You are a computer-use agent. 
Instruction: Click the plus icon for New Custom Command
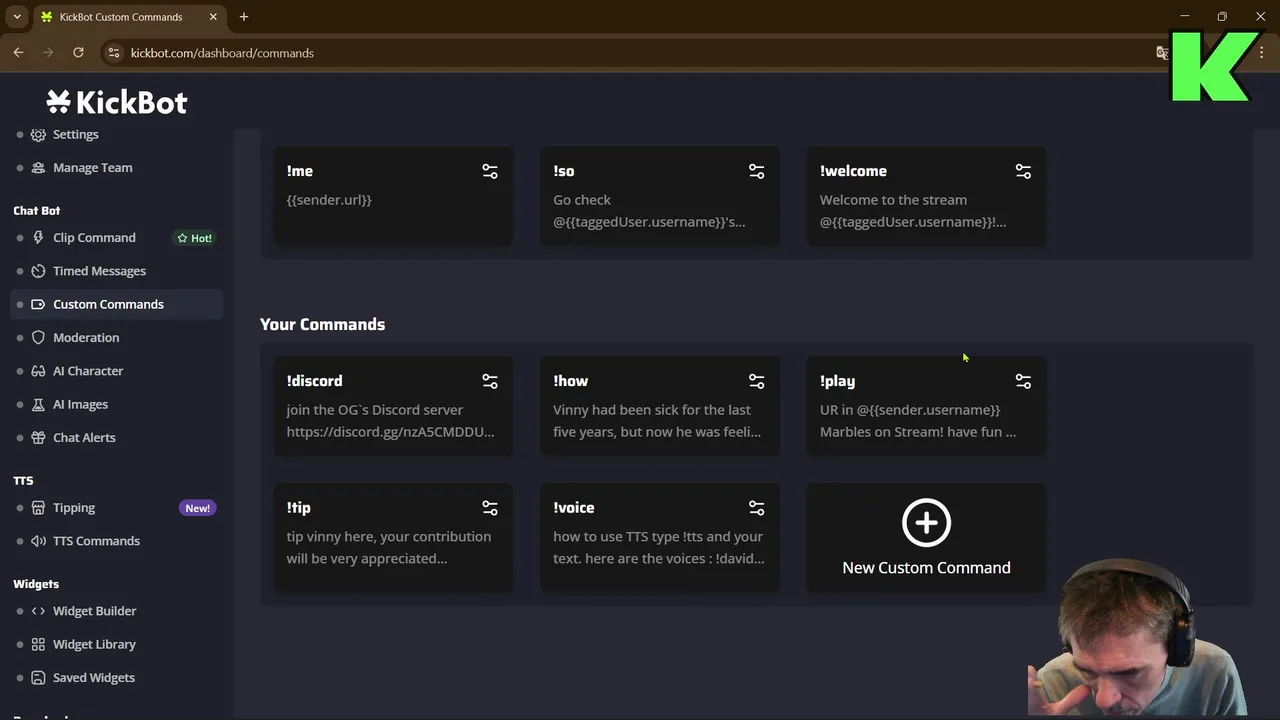926,523
